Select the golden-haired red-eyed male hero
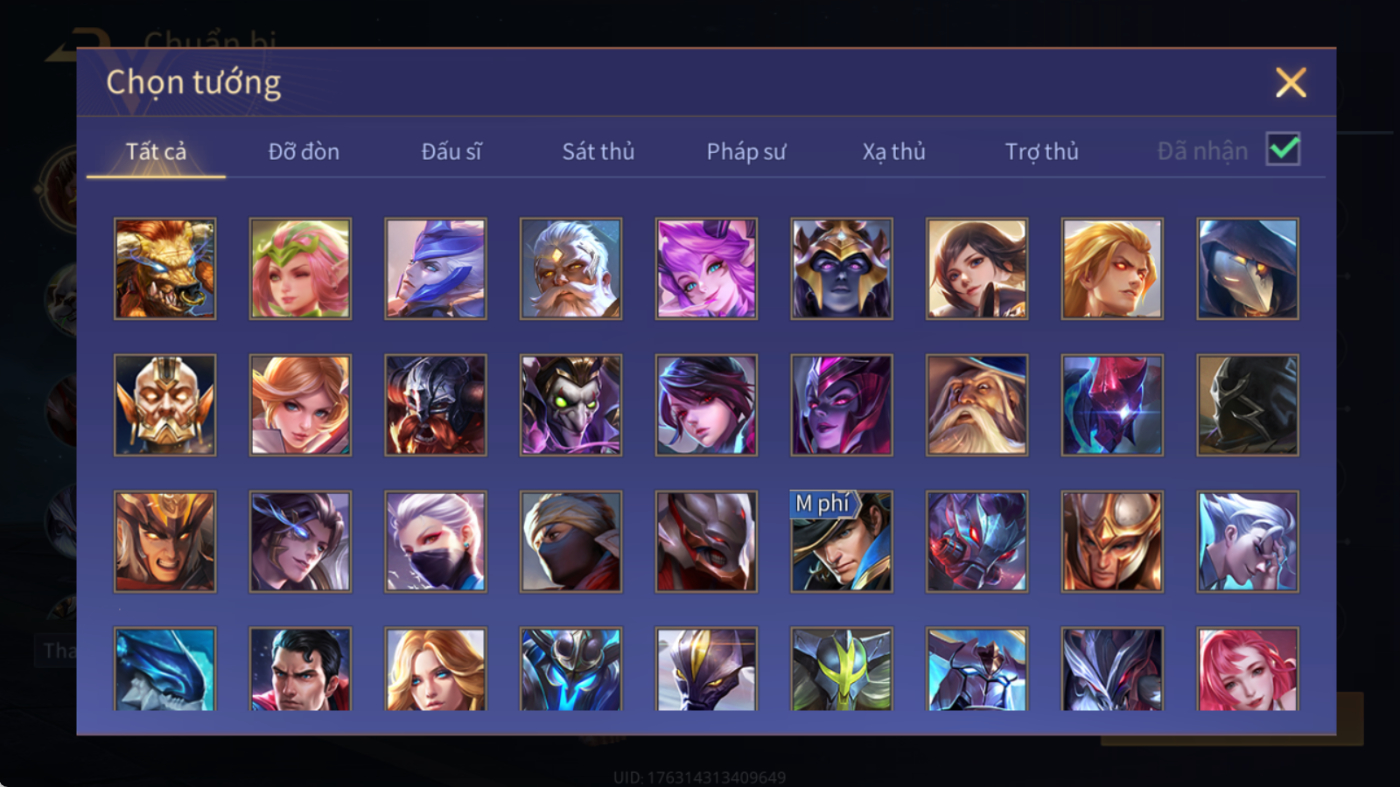Screen dimensions: 1400x787 (1112, 269)
